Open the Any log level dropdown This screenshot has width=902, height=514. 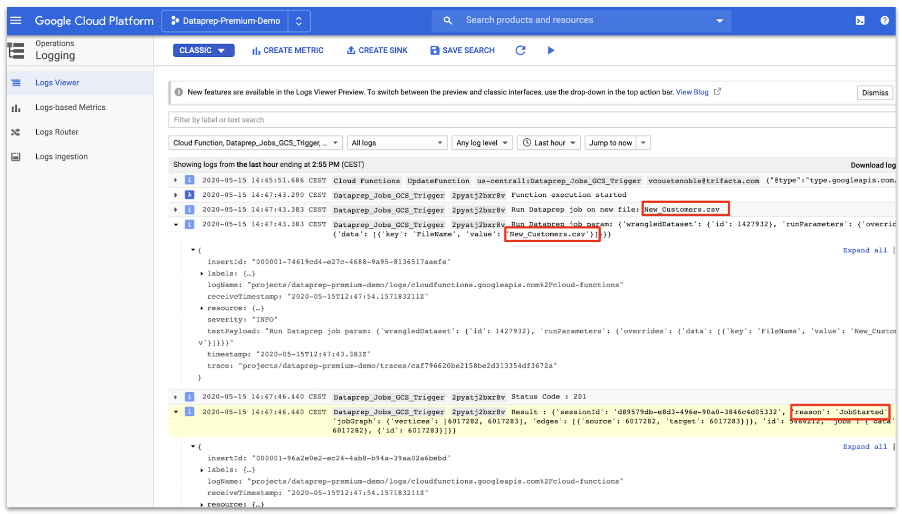tap(482, 143)
